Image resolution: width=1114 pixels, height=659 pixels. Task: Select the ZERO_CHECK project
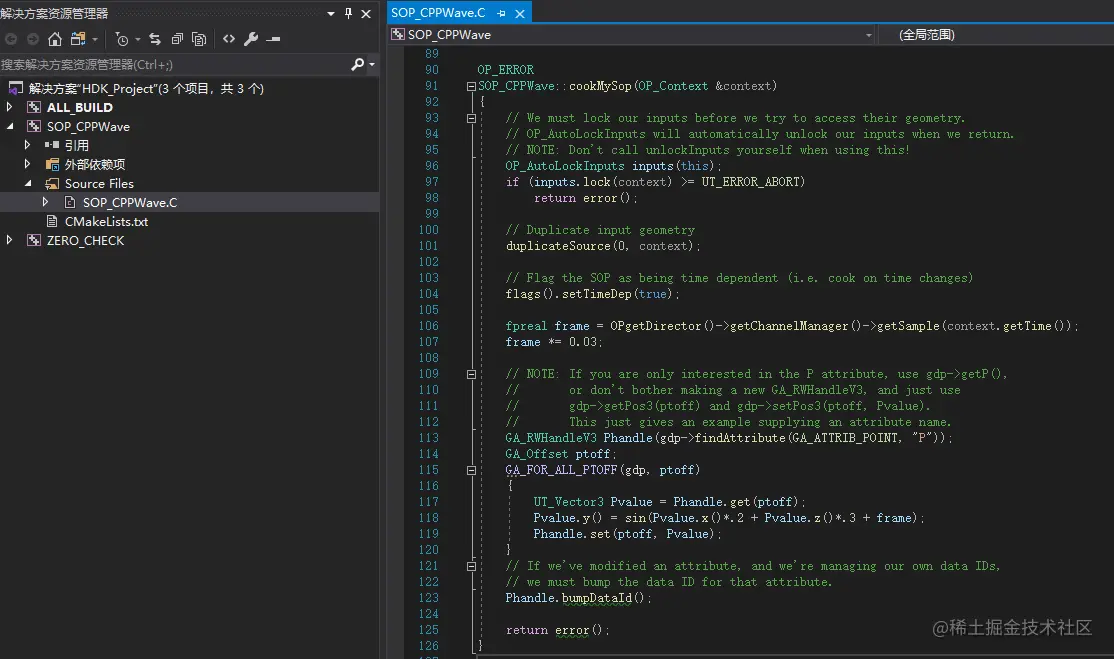[85, 241]
